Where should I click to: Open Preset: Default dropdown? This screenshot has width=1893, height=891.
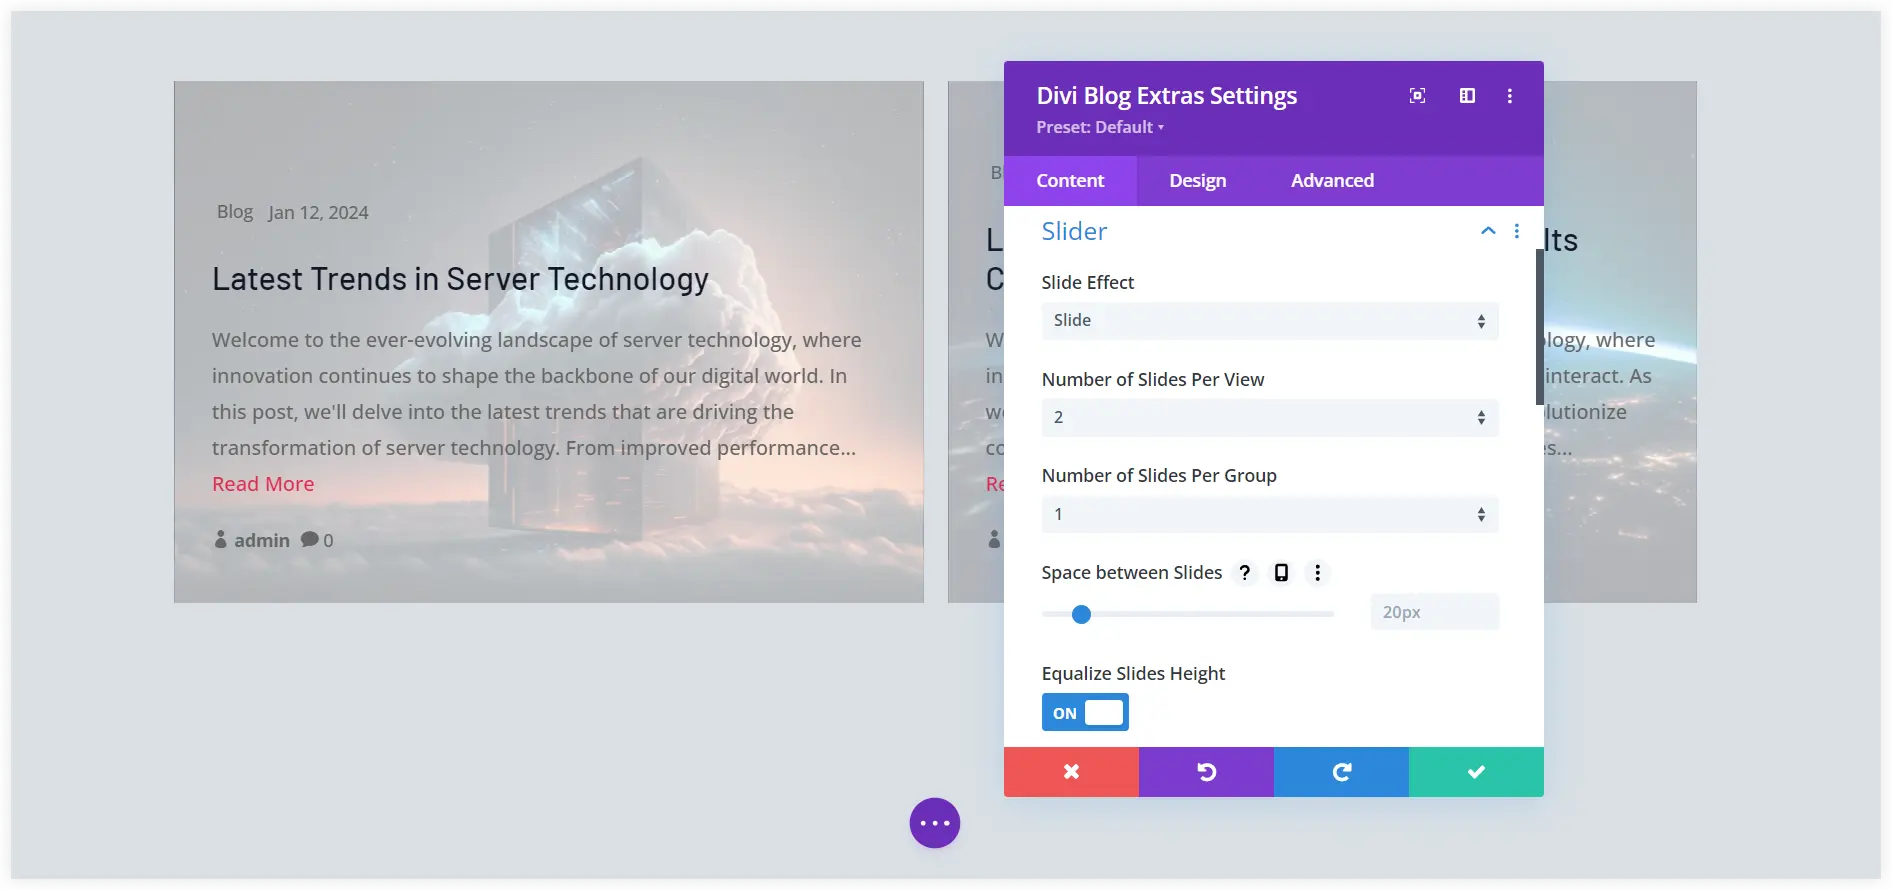tap(1100, 127)
